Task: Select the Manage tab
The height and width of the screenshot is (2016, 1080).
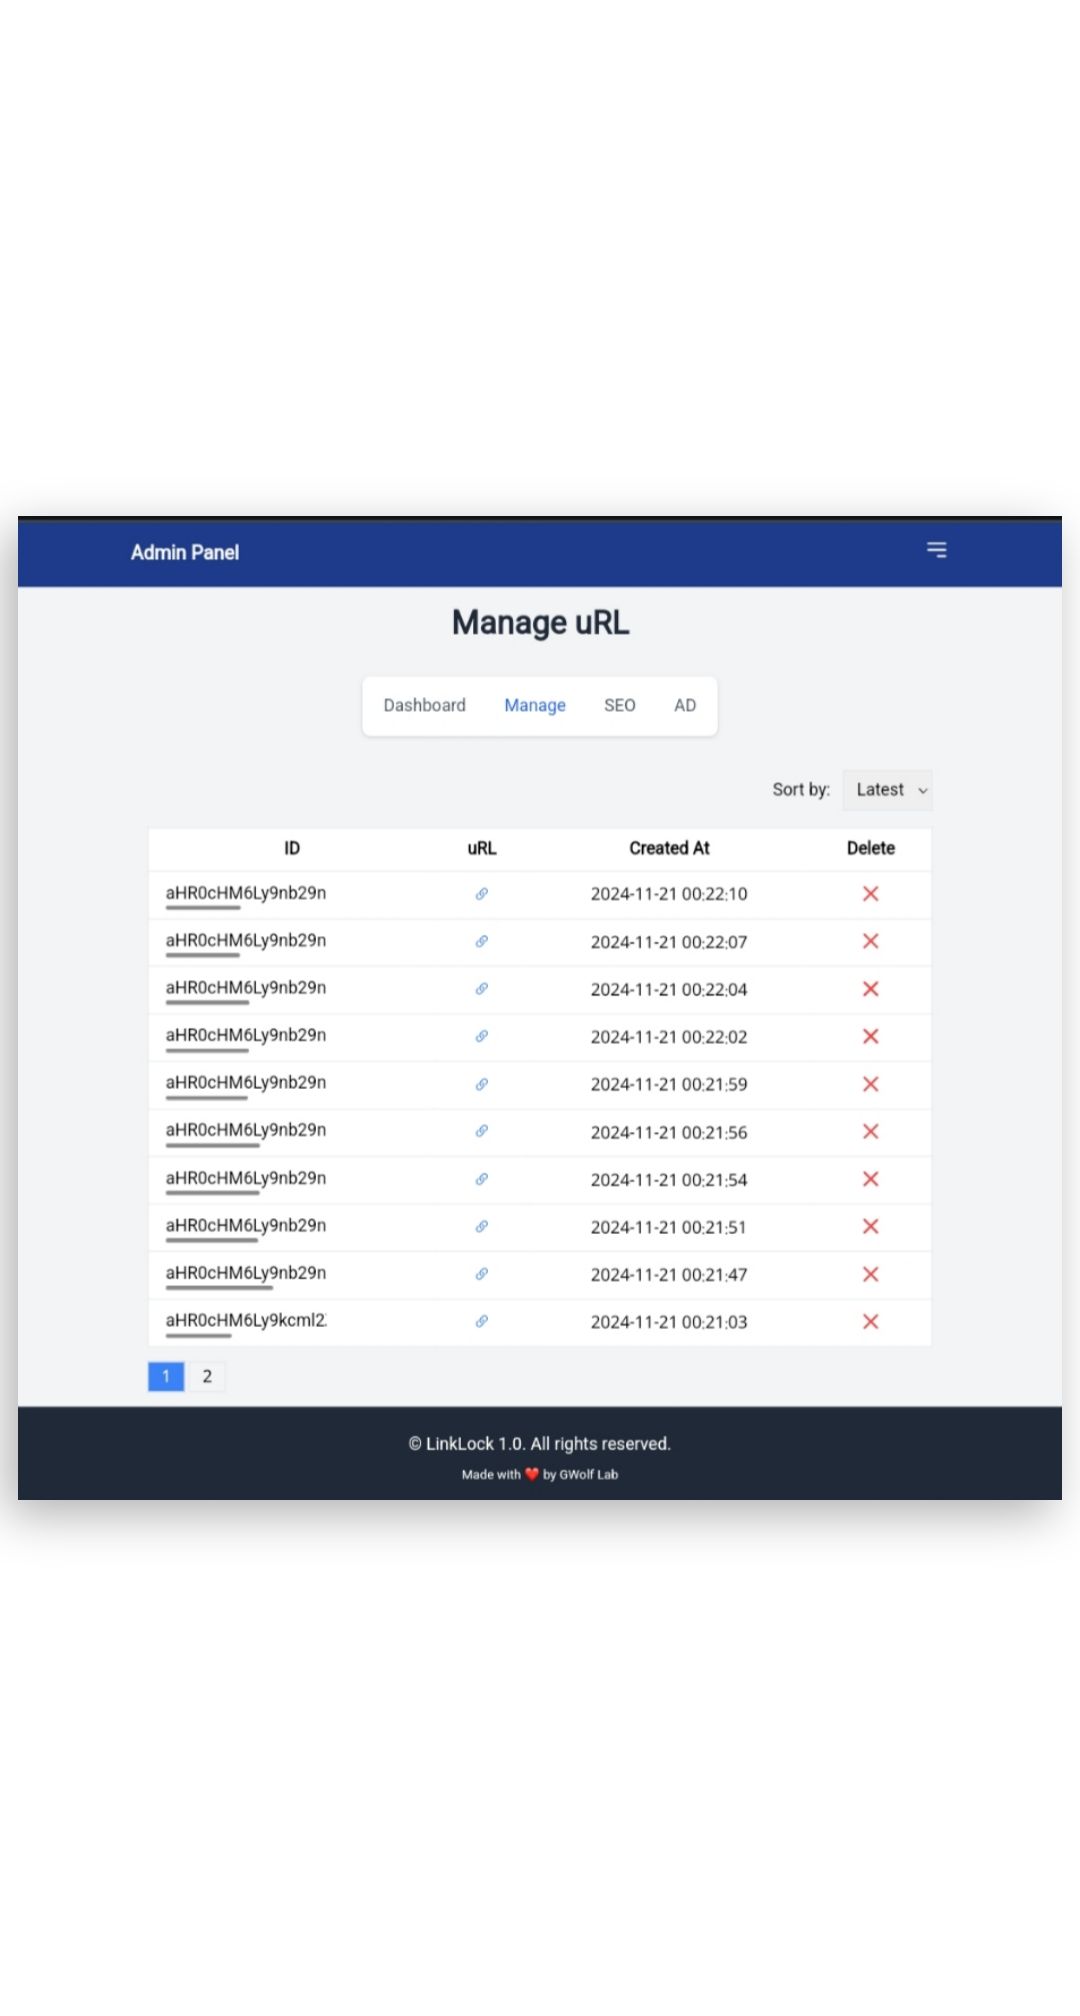Action: pos(535,705)
